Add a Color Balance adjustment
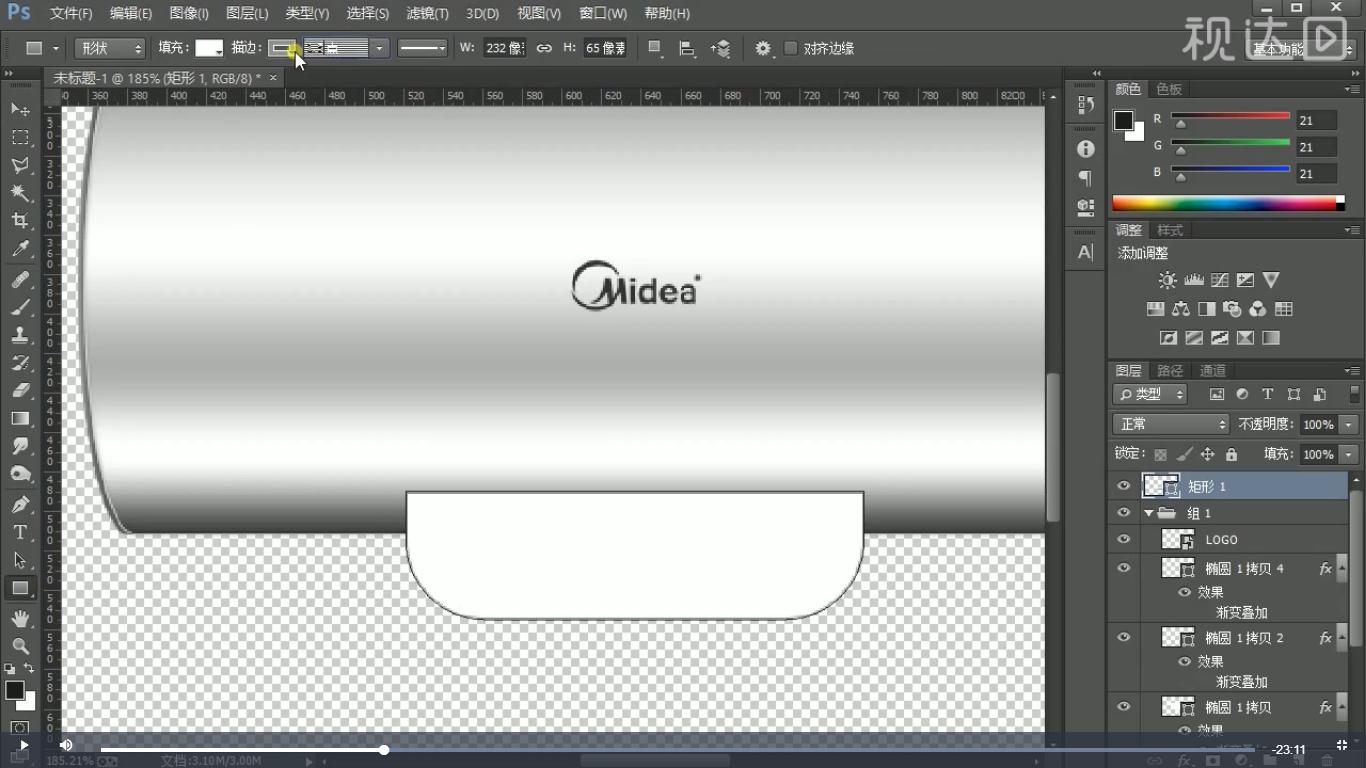 (x=1181, y=309)
